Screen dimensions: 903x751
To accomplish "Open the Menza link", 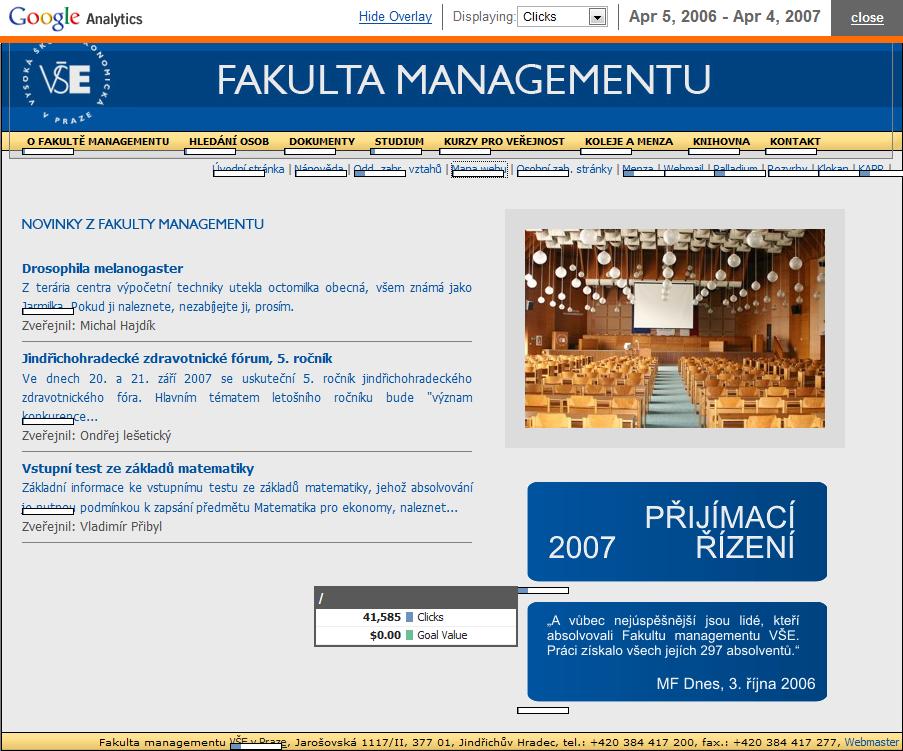I will click(x=638, y=169).
